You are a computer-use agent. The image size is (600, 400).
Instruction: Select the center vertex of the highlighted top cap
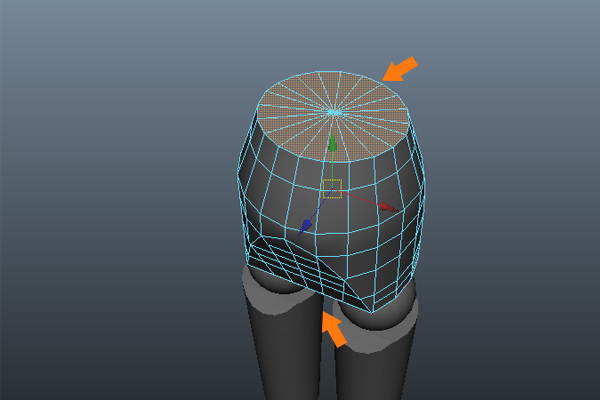pyautogui.click(x=334, y=113)
